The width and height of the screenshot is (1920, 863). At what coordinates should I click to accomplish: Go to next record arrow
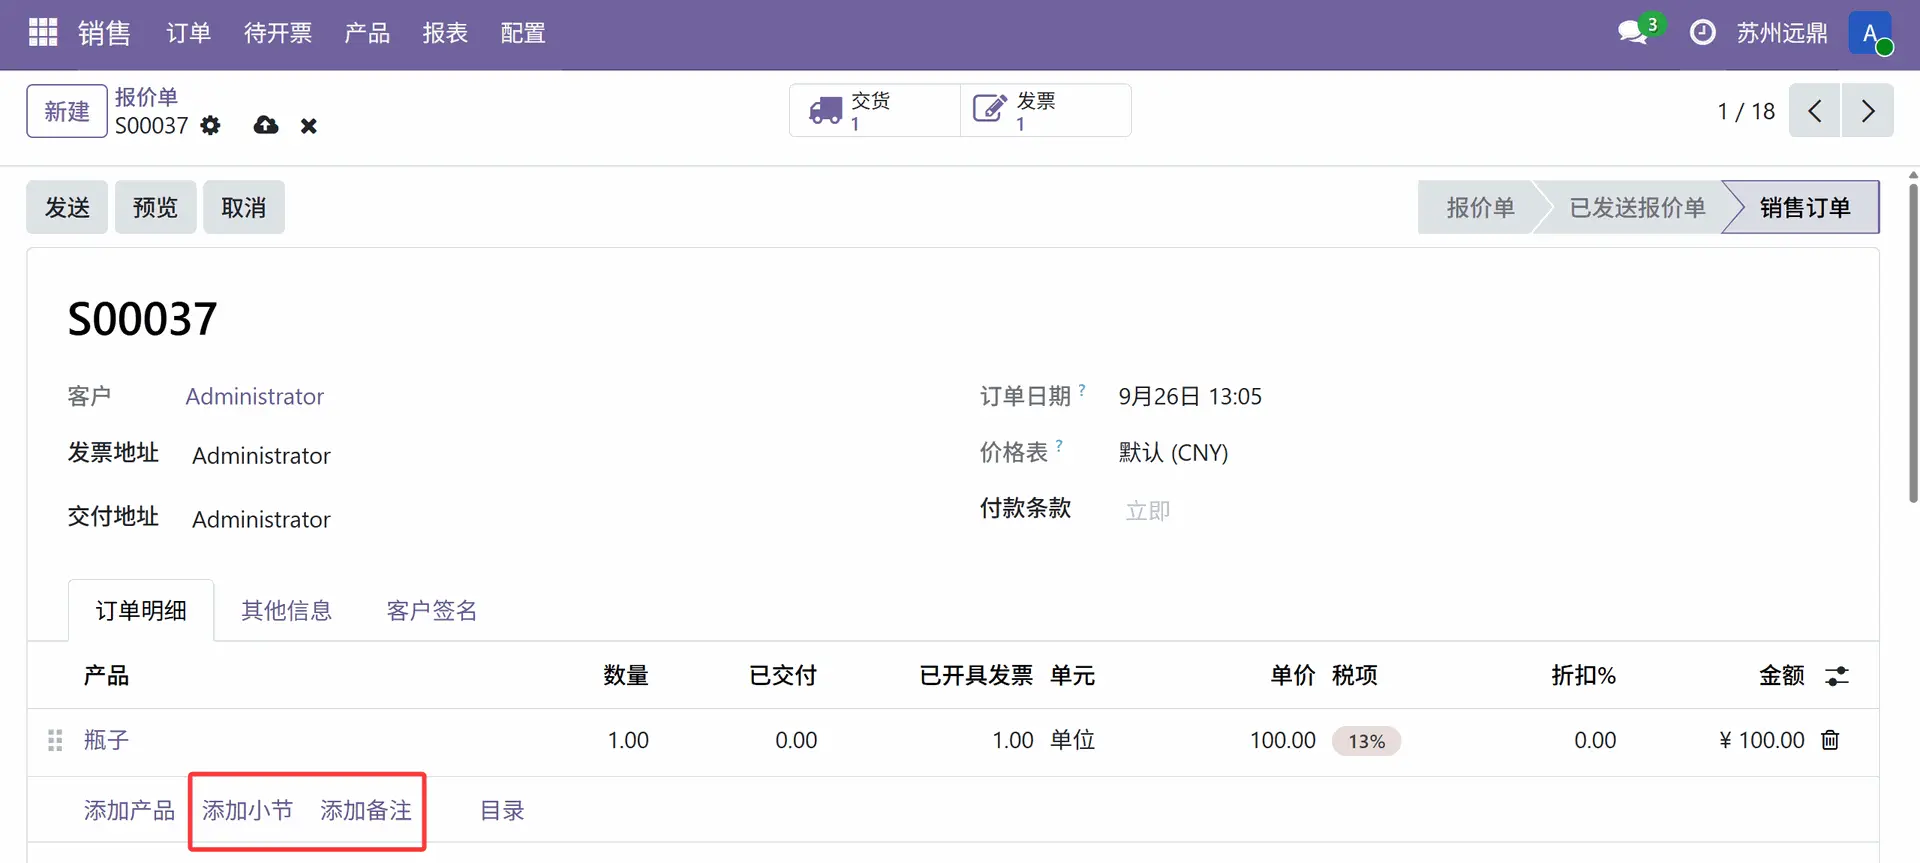[x=1867, y=111]
